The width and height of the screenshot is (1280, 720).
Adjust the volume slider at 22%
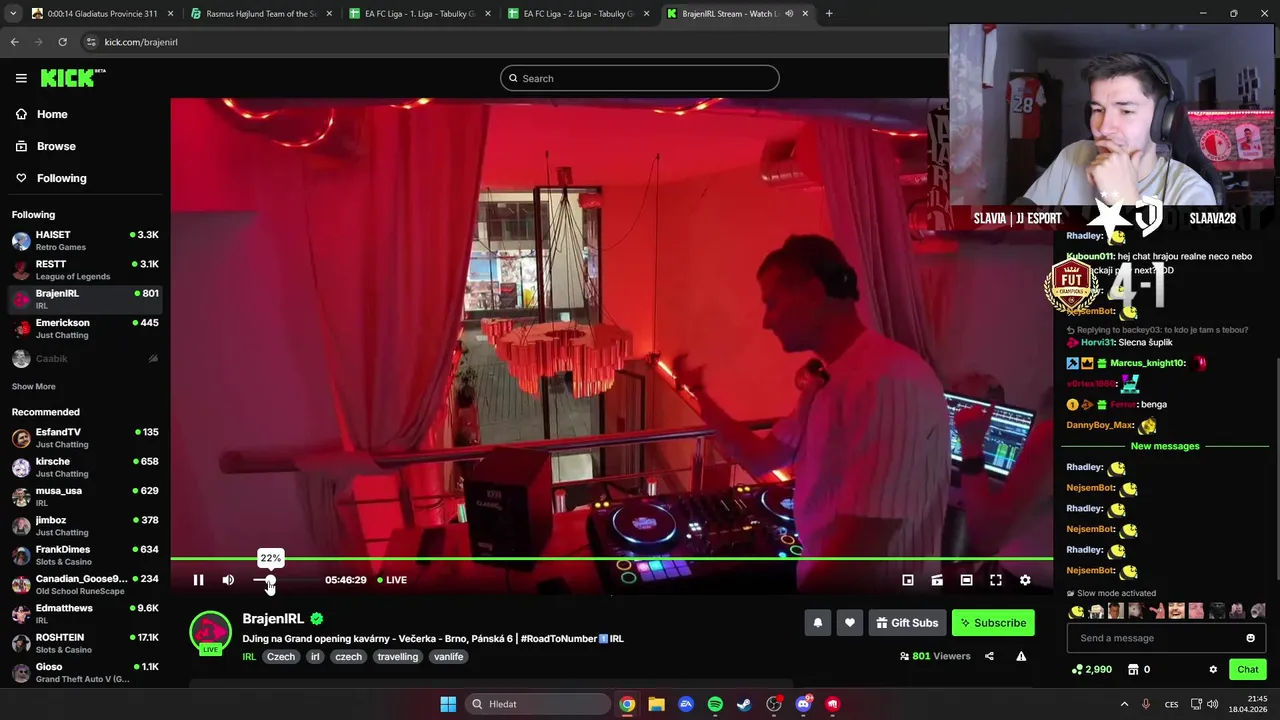270,580
